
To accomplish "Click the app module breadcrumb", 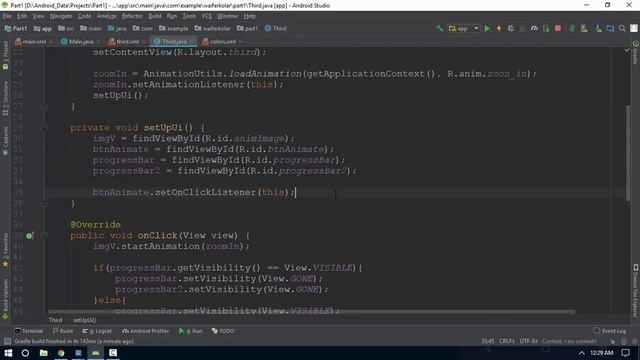I will click(43, 29).
